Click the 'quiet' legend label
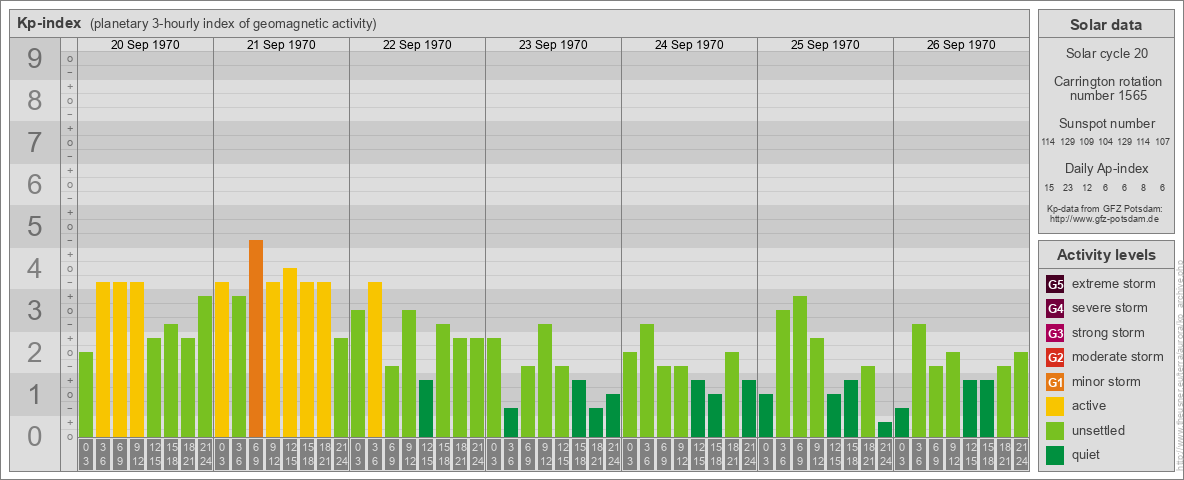Viewport: 1184px width, 480px height. 1088,455
